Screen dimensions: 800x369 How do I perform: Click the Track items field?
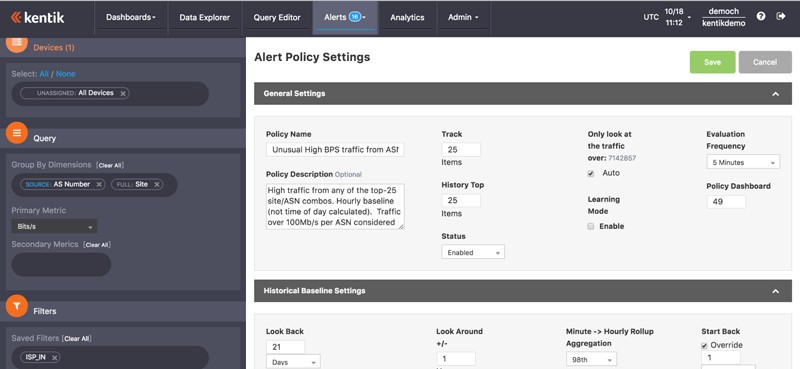461,150
